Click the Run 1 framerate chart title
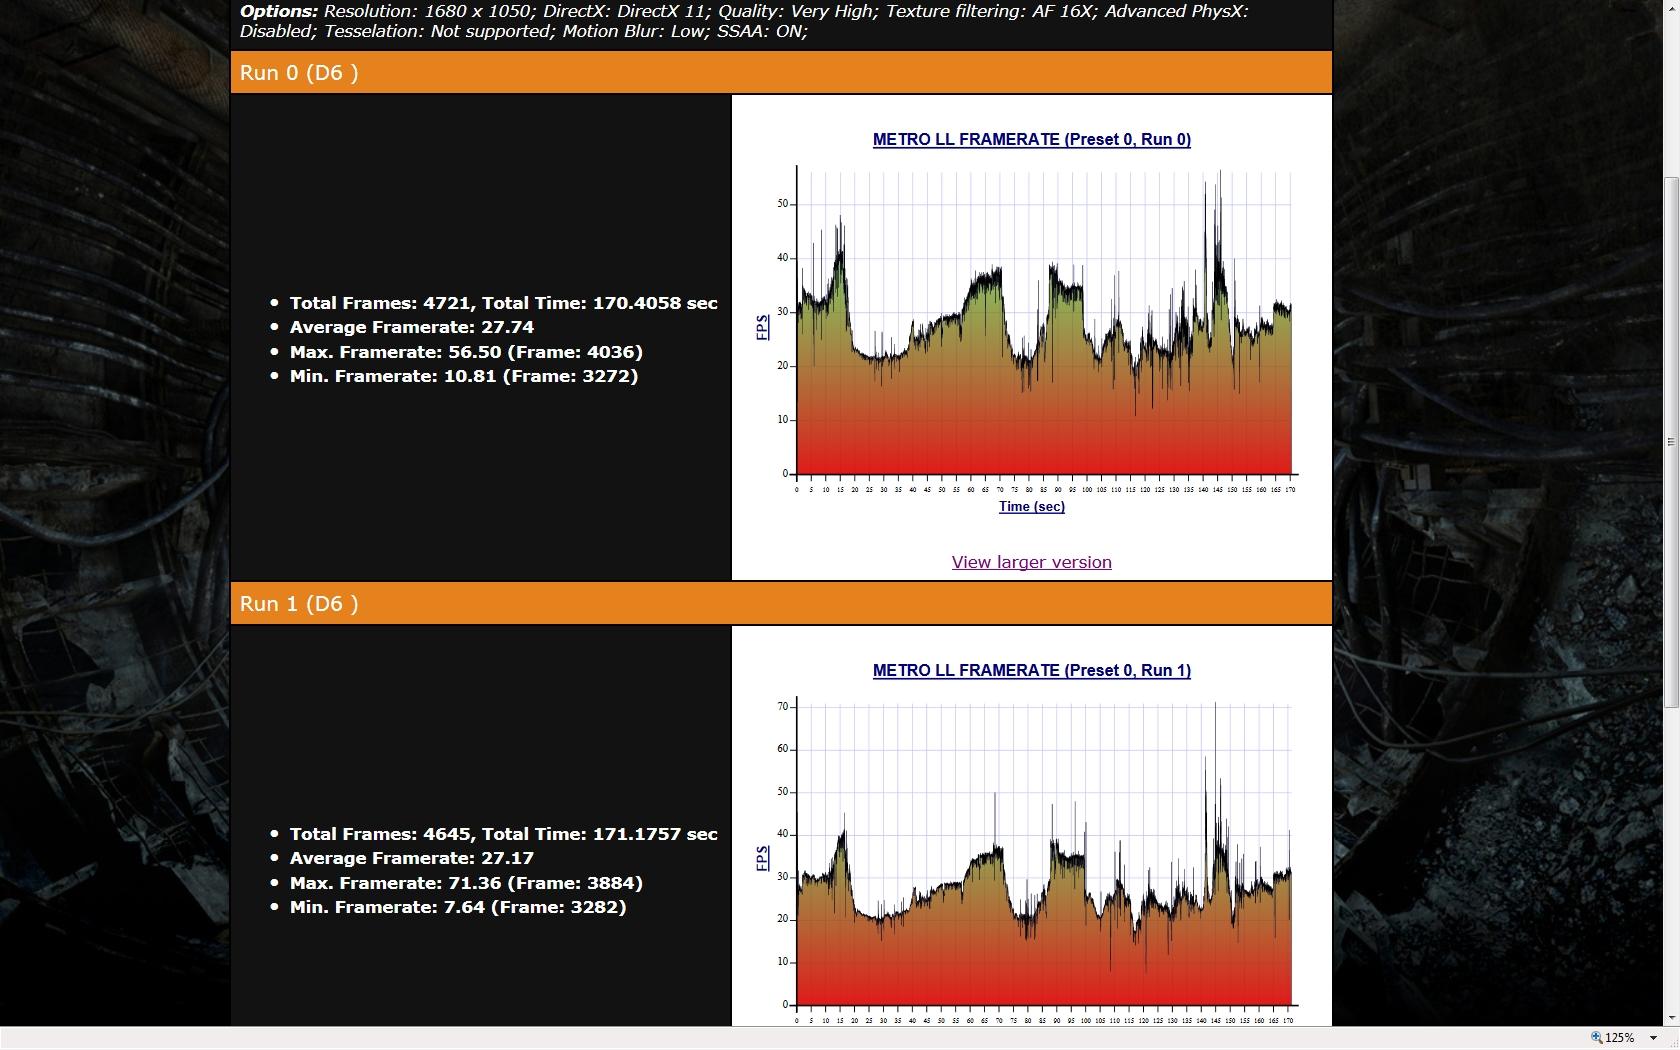Screen dimensions: 1680x1050 tap(1031, 670)
